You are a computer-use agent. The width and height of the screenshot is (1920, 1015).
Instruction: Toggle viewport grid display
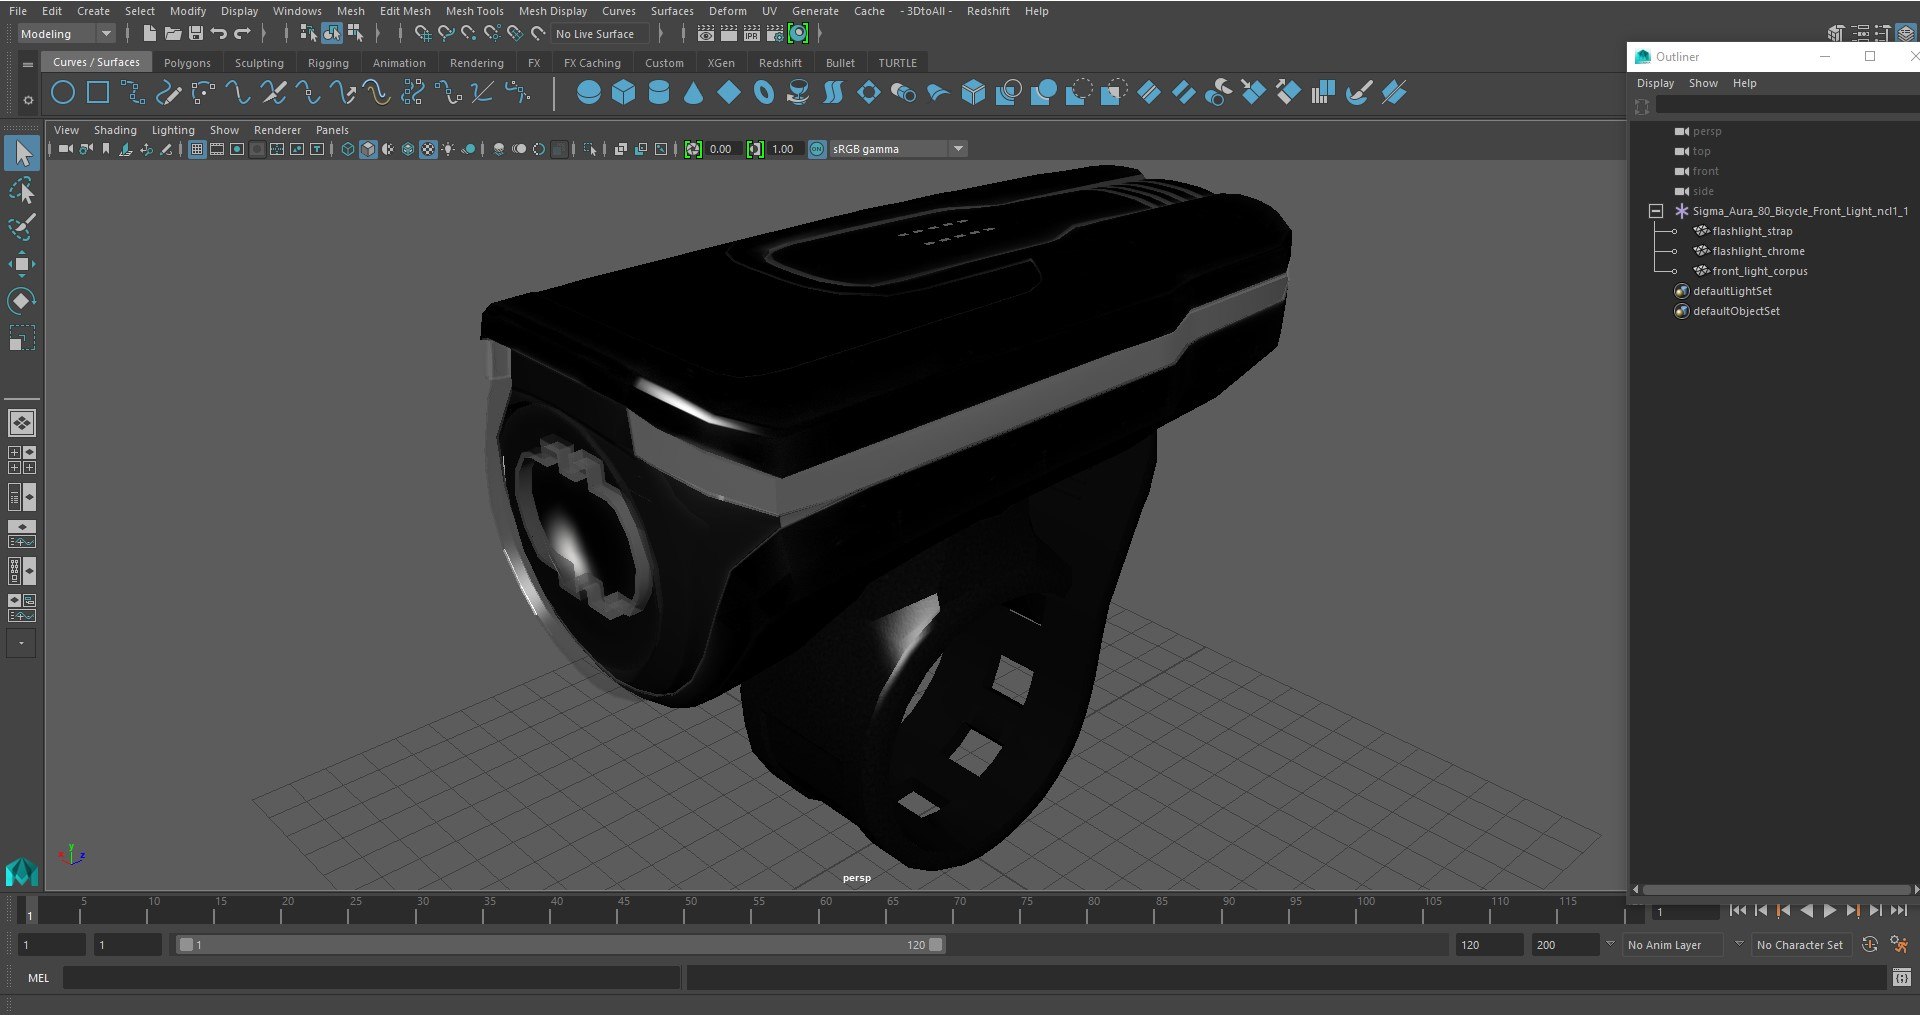pyautogui.click(x=197, y=149)
